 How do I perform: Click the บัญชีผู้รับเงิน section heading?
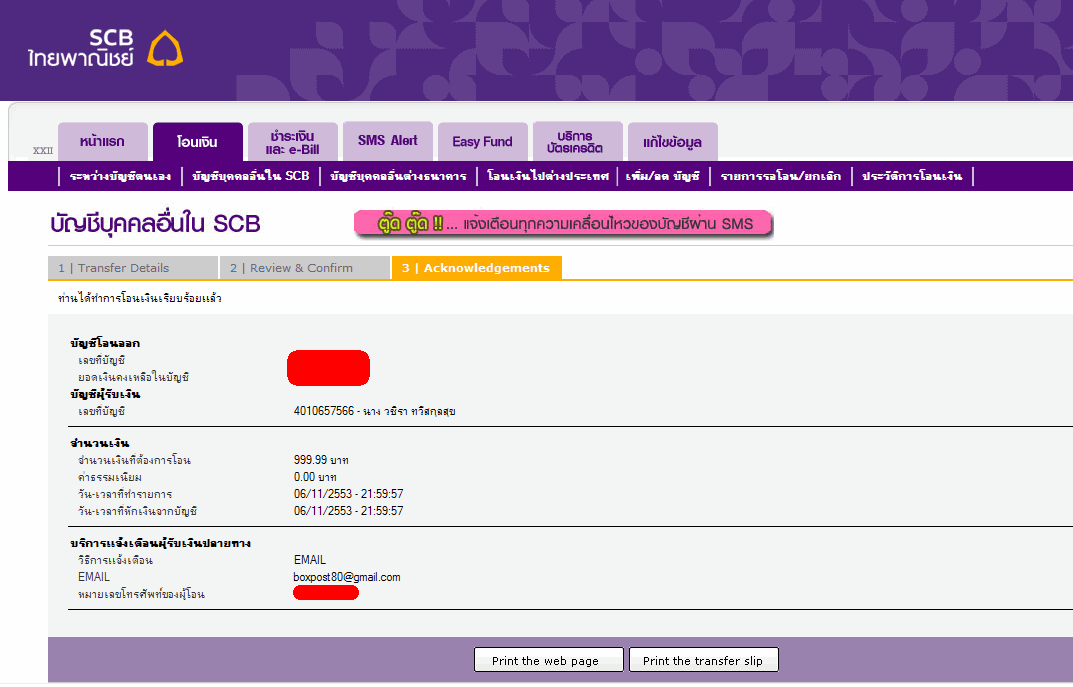pyautogui.click(x=105, y=394)
